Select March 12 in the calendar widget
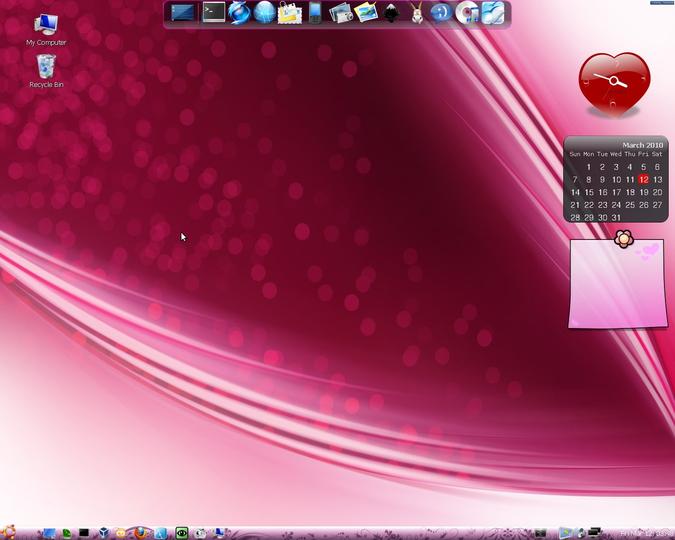 [x=644, y=180]
